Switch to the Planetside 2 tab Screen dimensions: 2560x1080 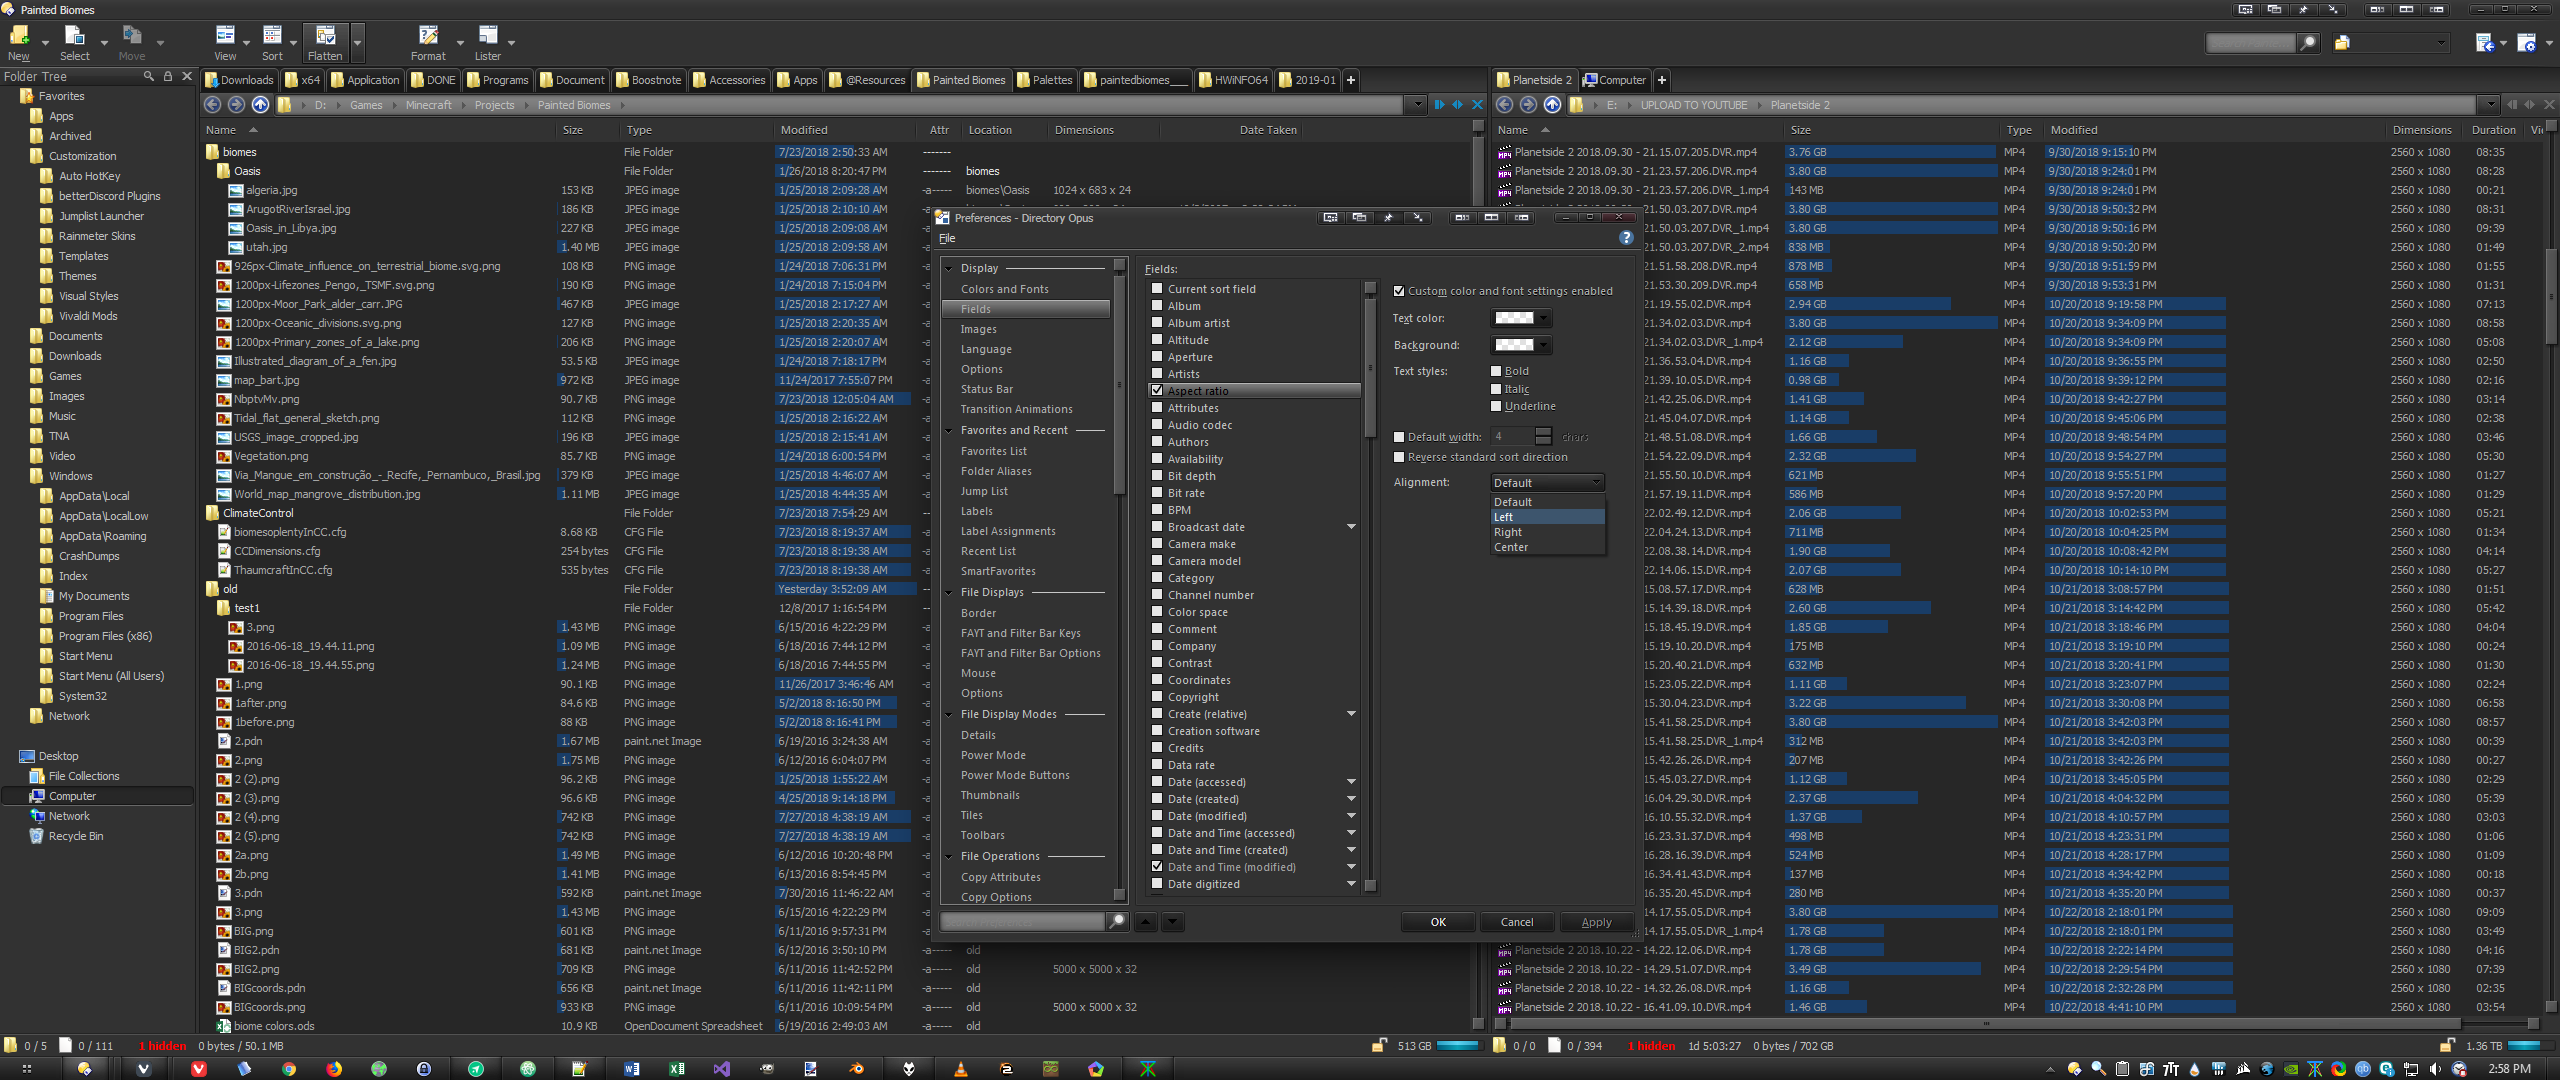pyautogui.click(x=1535, y=79)
